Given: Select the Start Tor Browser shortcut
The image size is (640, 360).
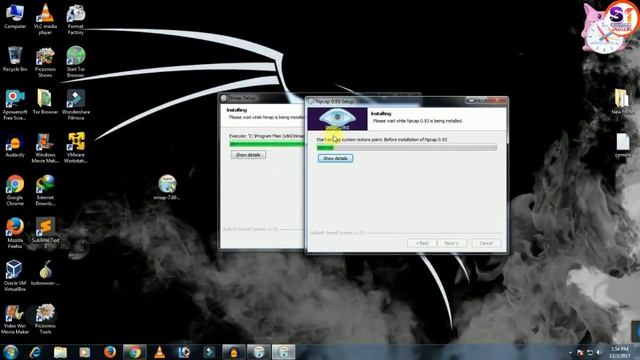Looking at the screenshot, I should click(x=76, y=62).
